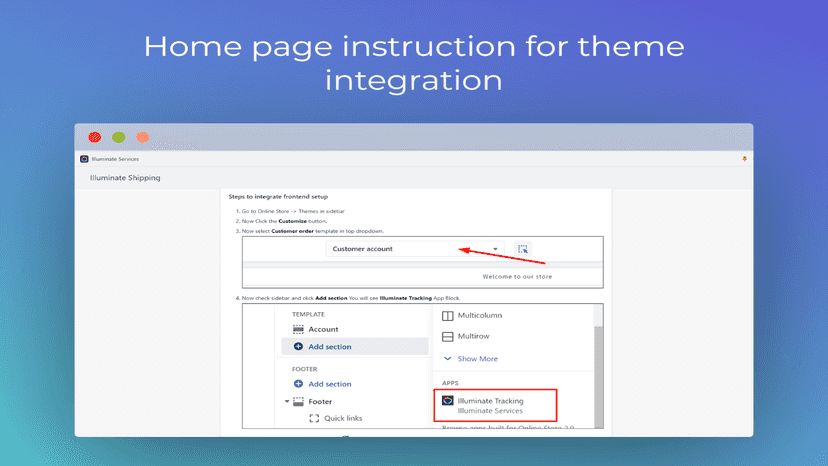828x466 pixels.
Task: Click the inspector selection icon beside the dropdown
Action: [x=522, y=249]
